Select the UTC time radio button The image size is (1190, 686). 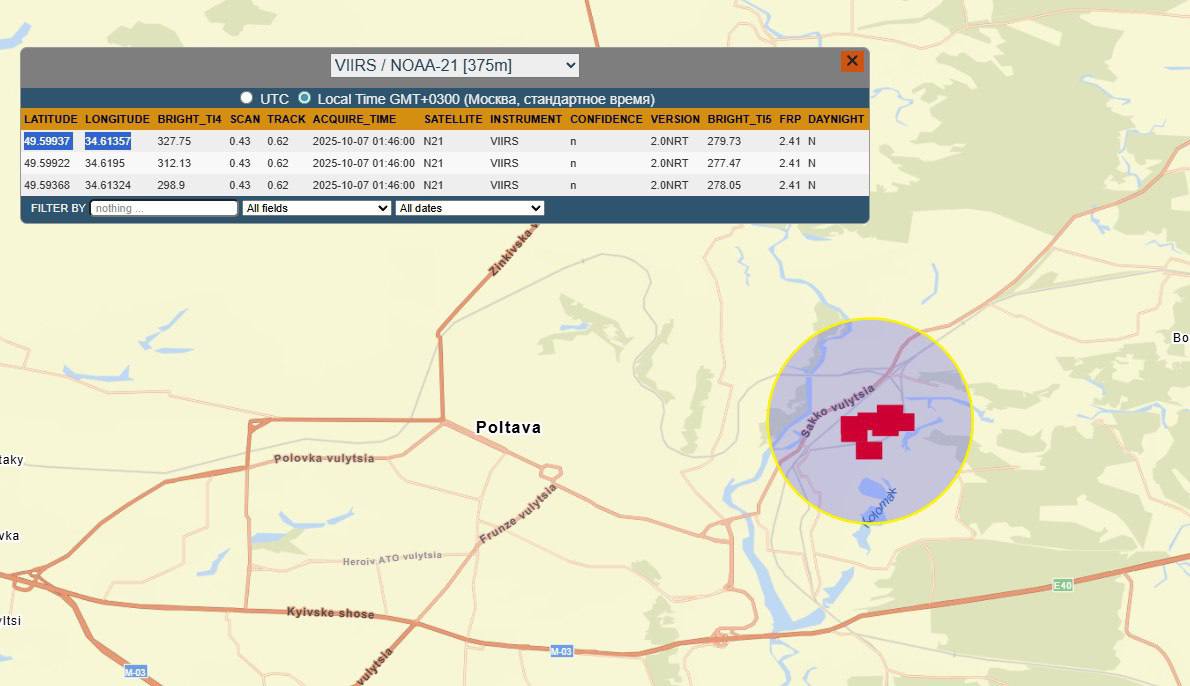[x=247, y=98]
